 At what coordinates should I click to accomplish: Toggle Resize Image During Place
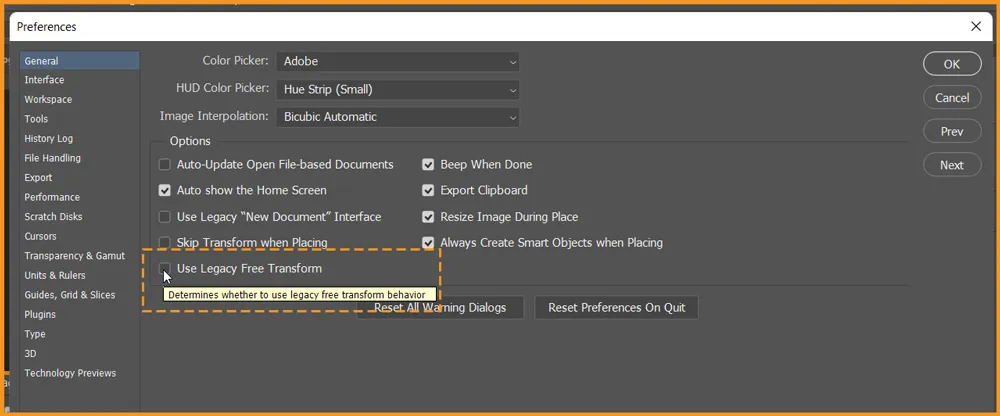[x=428, y=217]
